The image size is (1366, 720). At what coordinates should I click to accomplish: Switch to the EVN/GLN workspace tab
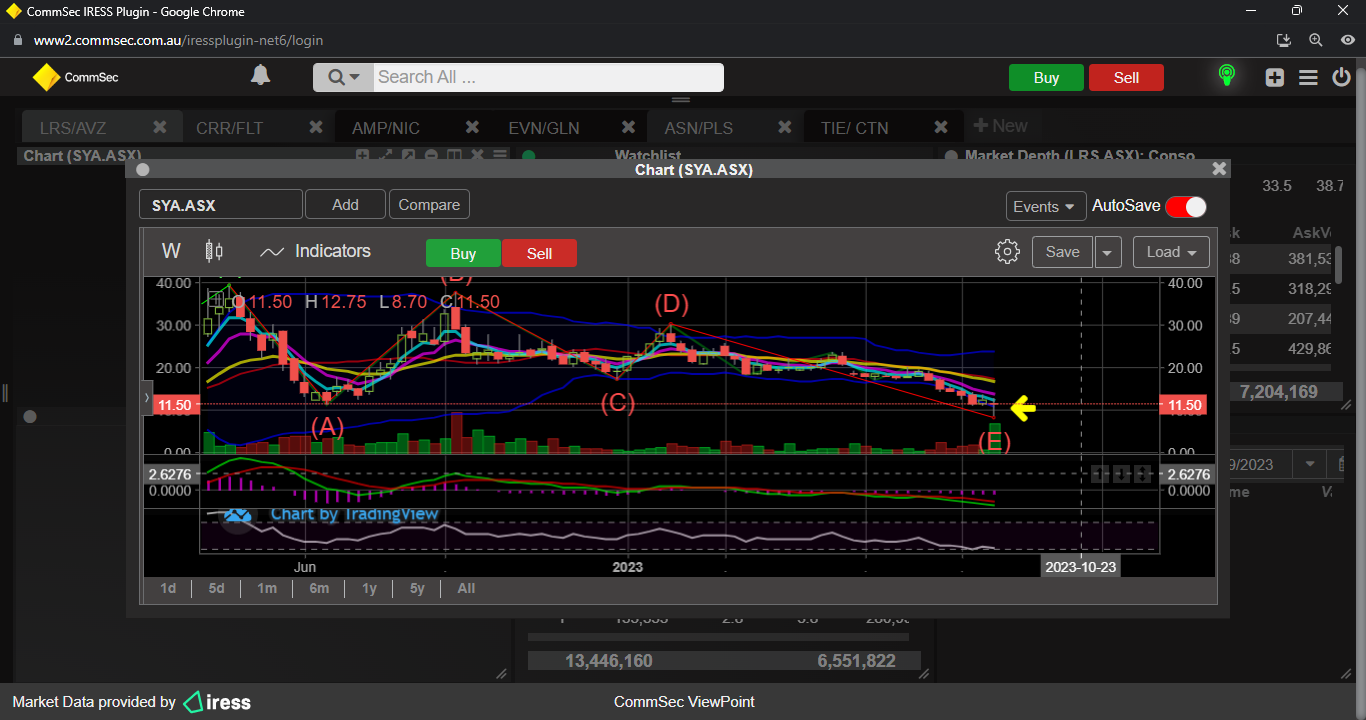coord(544,128)
